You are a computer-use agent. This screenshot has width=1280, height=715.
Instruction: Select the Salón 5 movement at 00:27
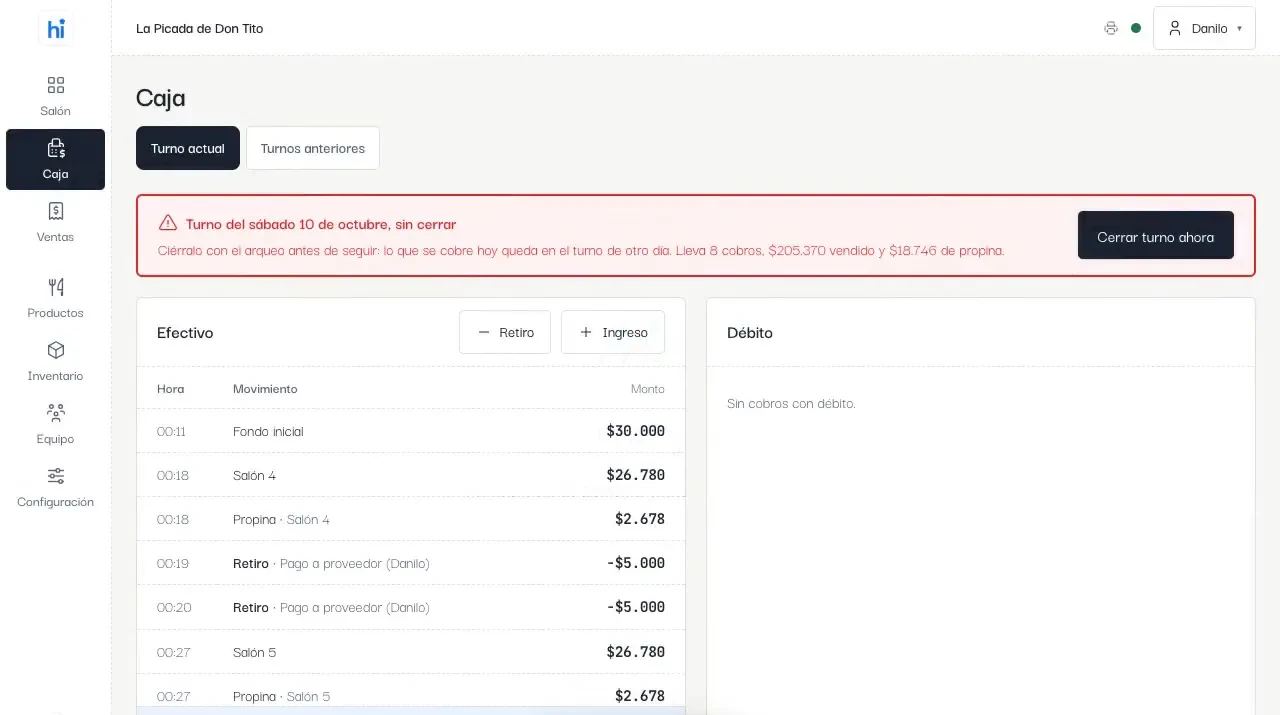411,652
